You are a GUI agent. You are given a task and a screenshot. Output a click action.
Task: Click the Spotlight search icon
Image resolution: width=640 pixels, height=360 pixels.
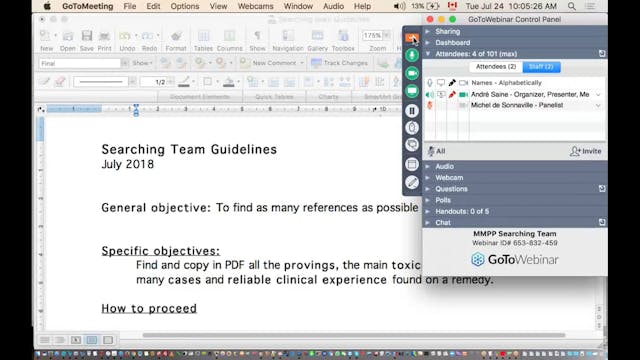pos(572,6)
